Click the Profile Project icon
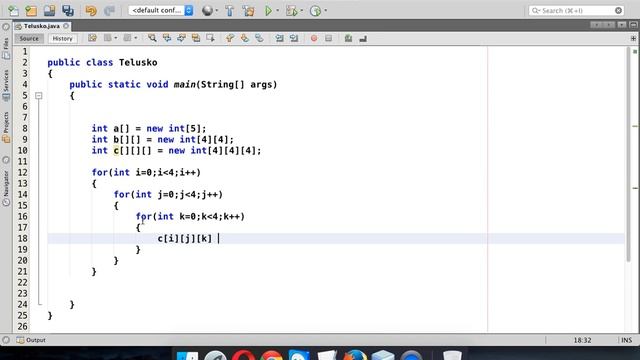Viewport: 640px width, 360px height. tap(315, 11)
